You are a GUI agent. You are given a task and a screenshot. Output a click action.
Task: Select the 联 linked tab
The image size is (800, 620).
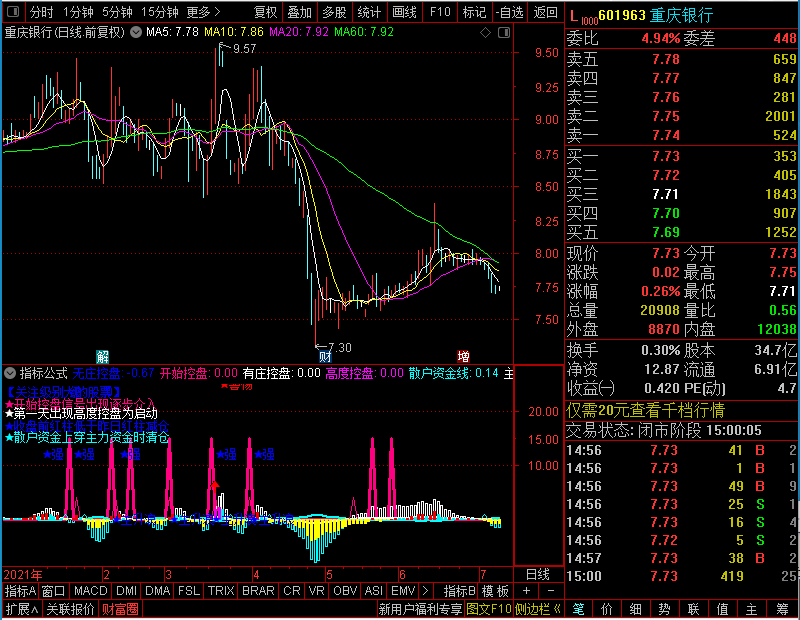(693, 609)
